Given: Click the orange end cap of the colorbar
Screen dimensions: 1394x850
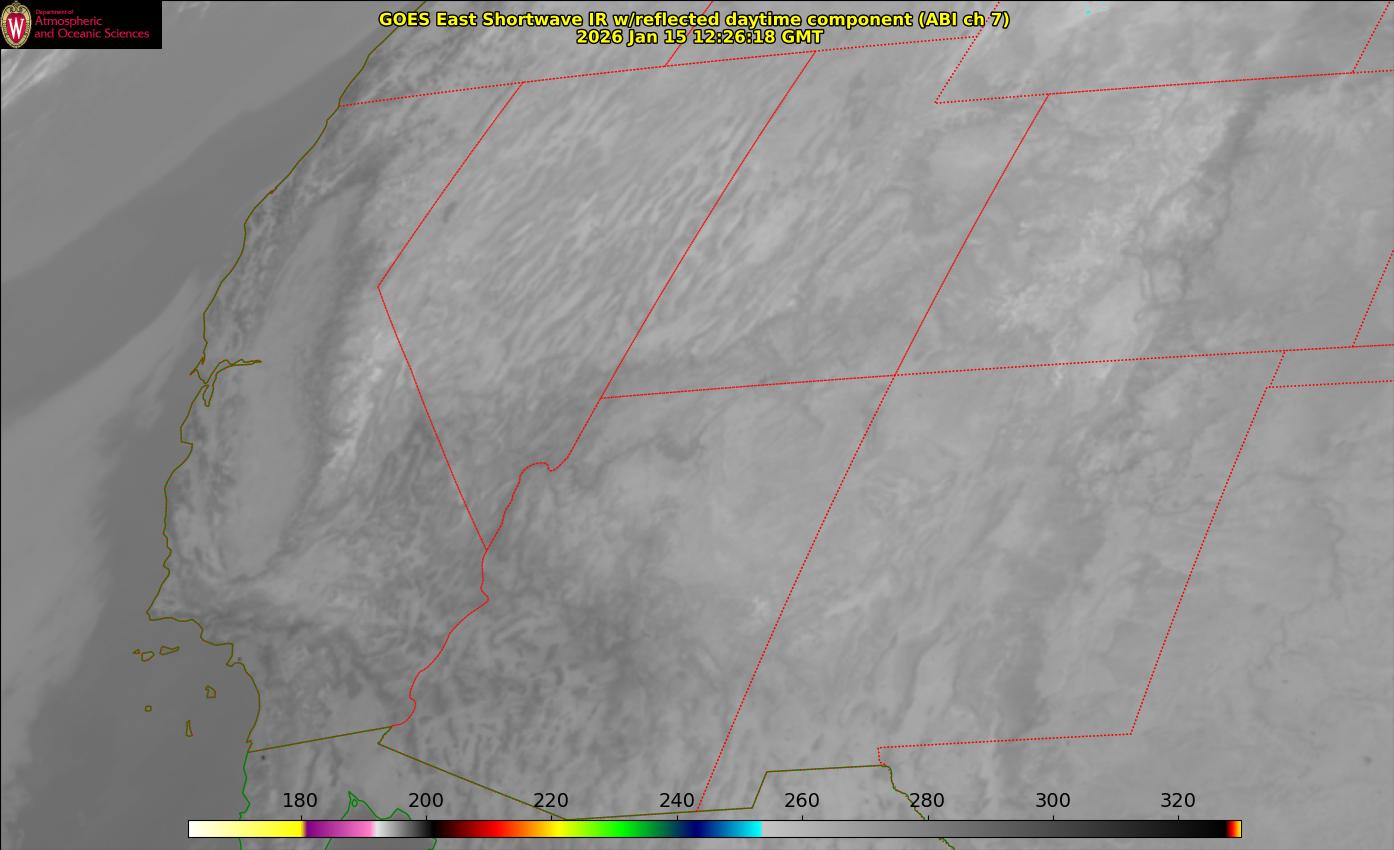Looking at the screenshot, I should (1237, 829).
